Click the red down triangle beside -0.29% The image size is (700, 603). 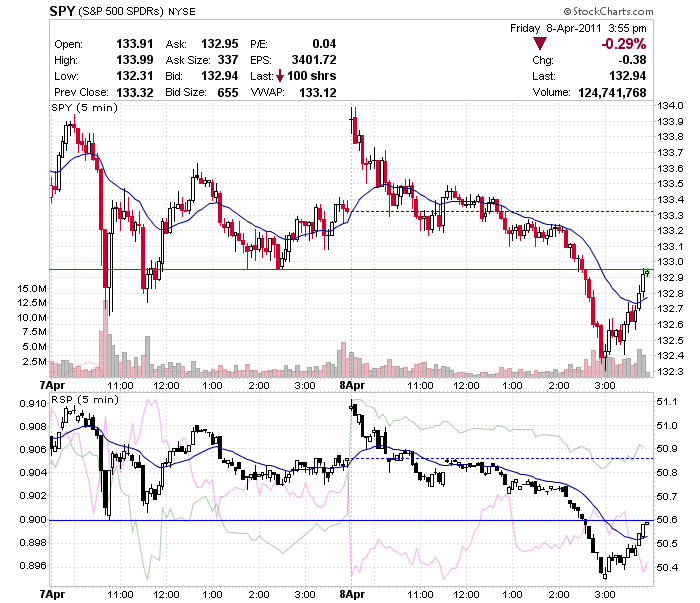[x=540, y=44]
